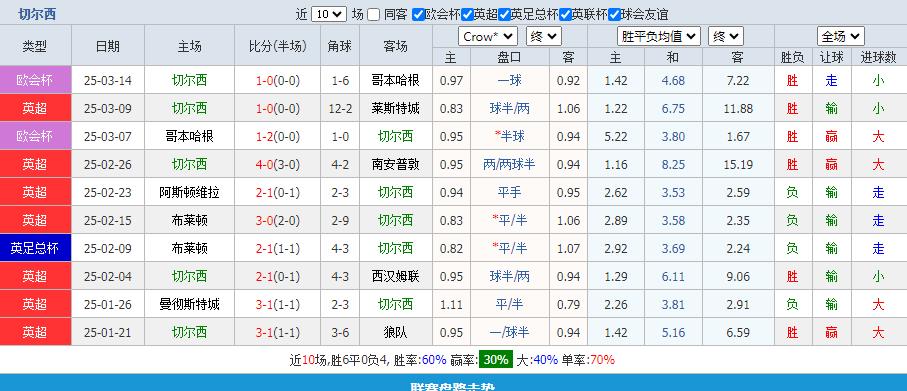The height and width of the screenshot is (391, 907).
Task: Uncheck the 欧会杯 filter checkbox
Action: [418, 14]
